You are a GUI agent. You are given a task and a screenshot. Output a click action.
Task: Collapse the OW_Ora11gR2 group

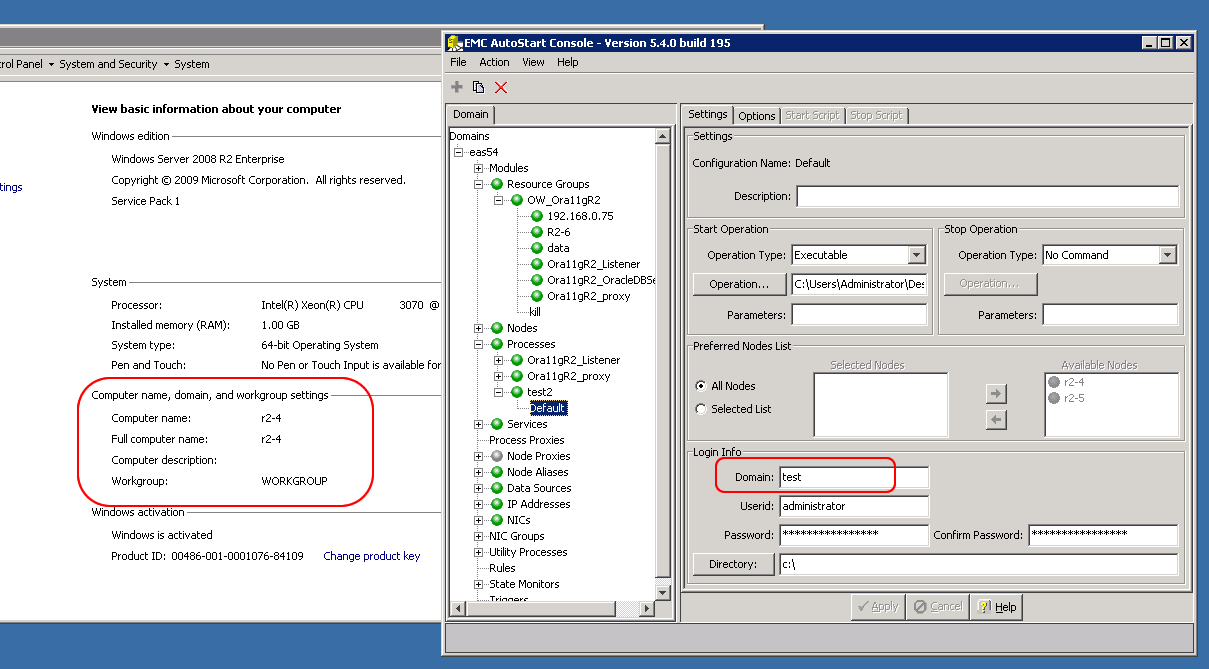tap(499, 200)
